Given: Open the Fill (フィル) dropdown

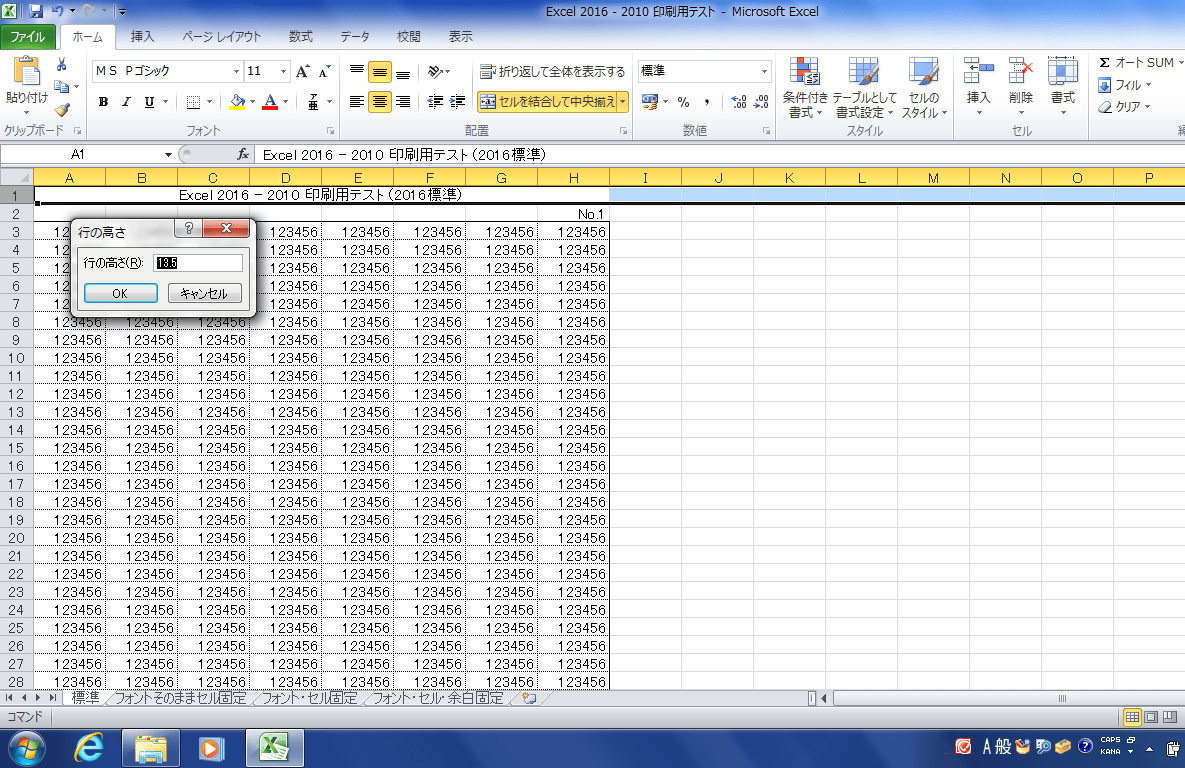Looking at the screenshot, I should click(x=1125, y=85).
